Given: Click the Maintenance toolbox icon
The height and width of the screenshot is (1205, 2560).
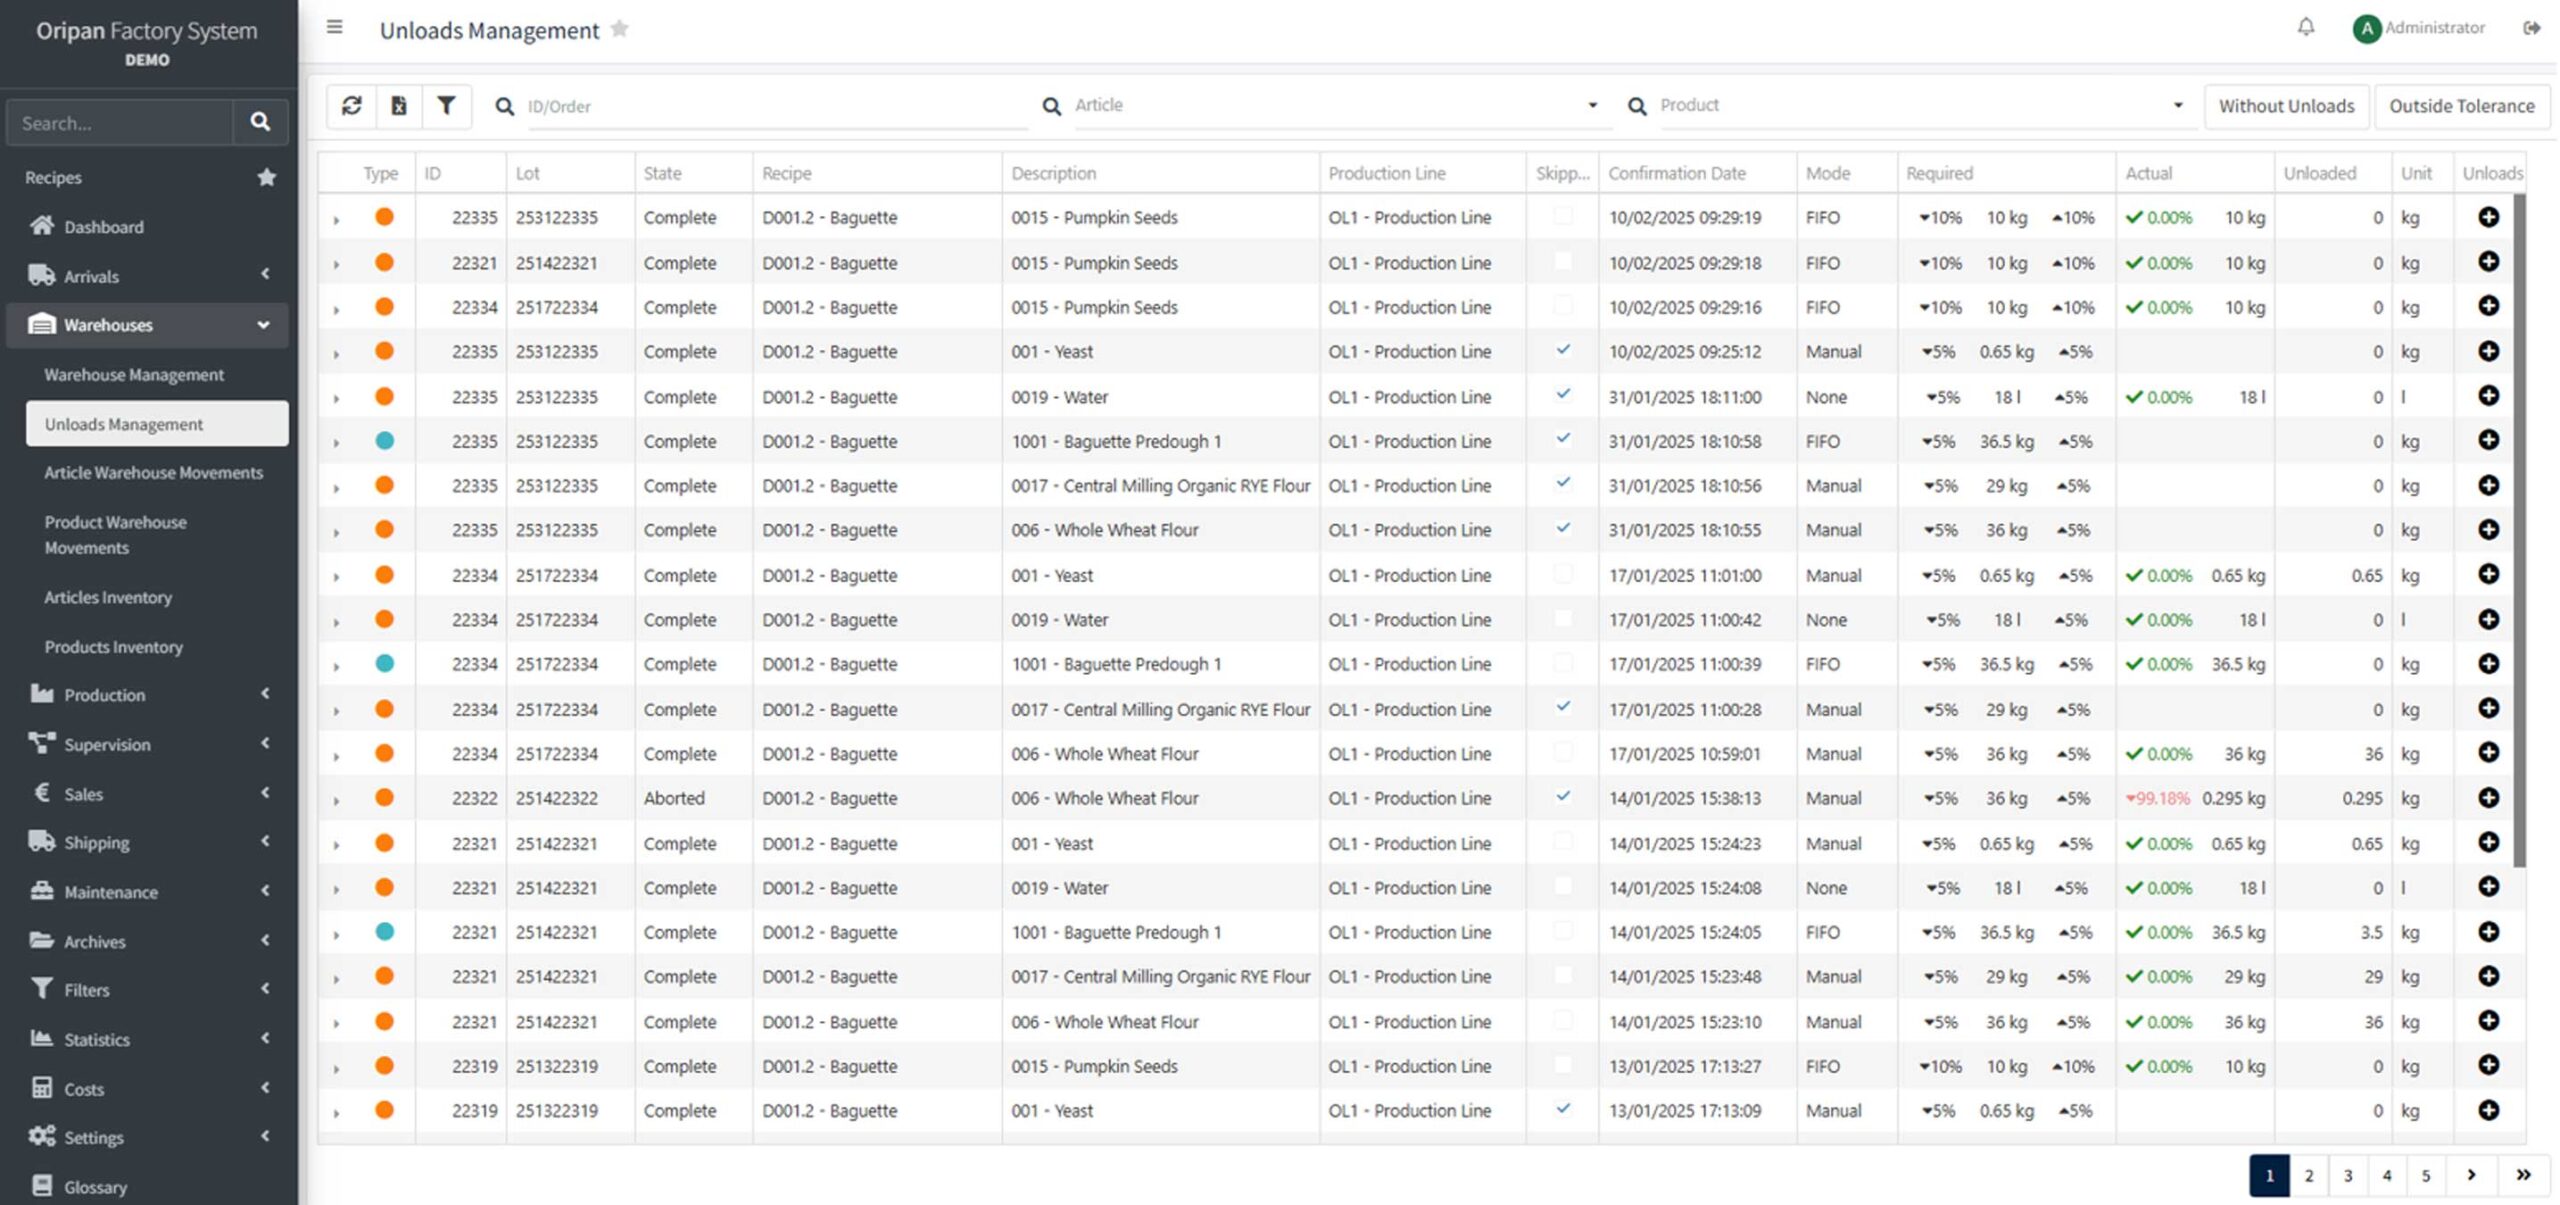Looking at the screenshot, I should 41,890.
